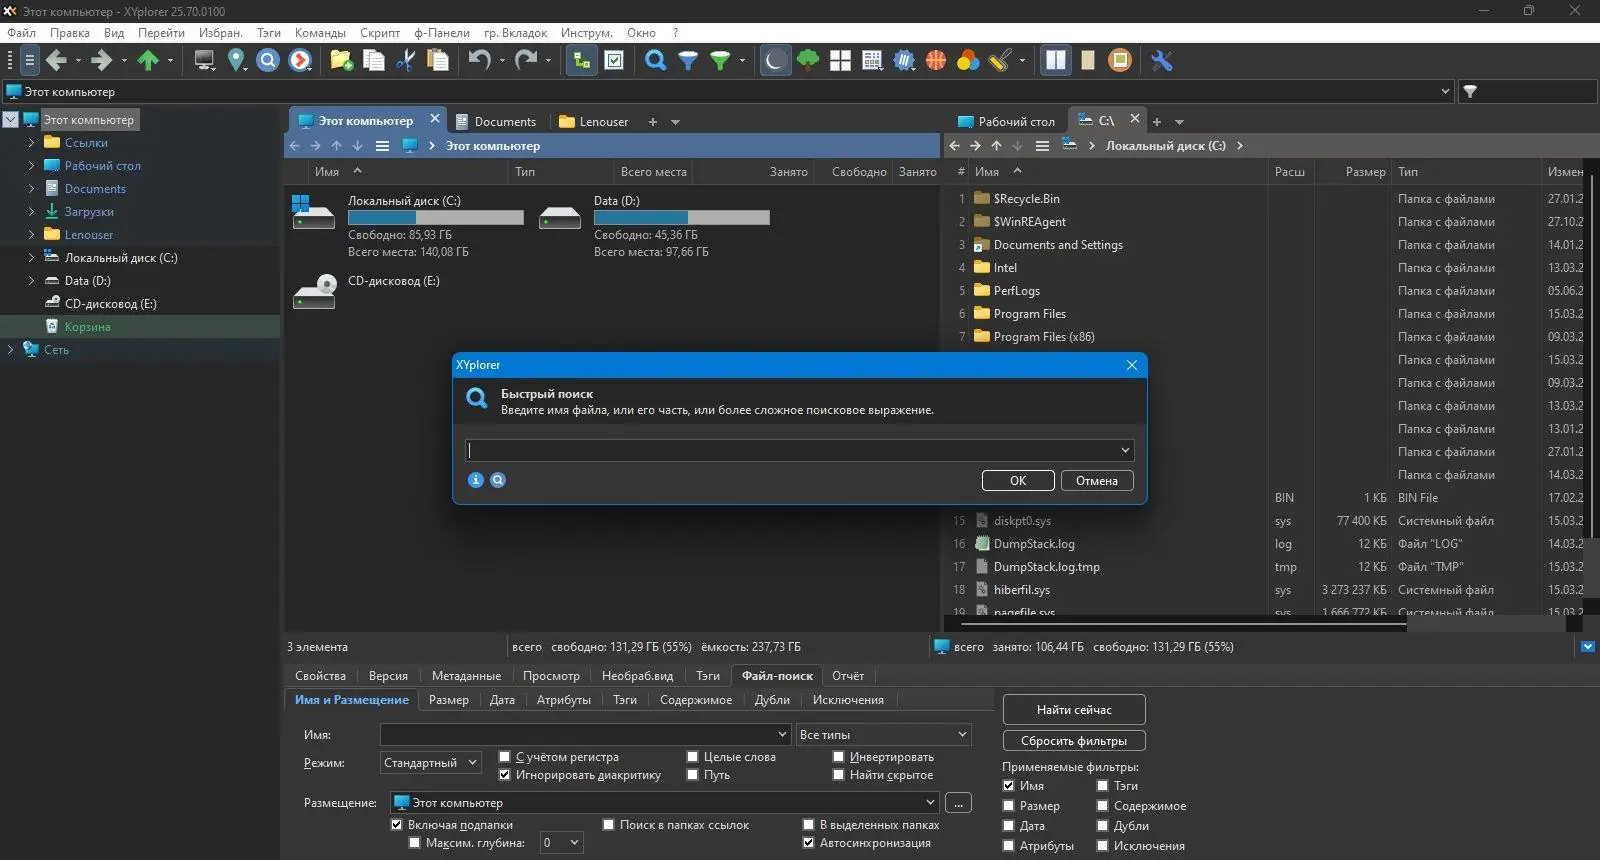Open Configuration via the wrench icon
The image size is (1600, 860).
point(1161,61)
